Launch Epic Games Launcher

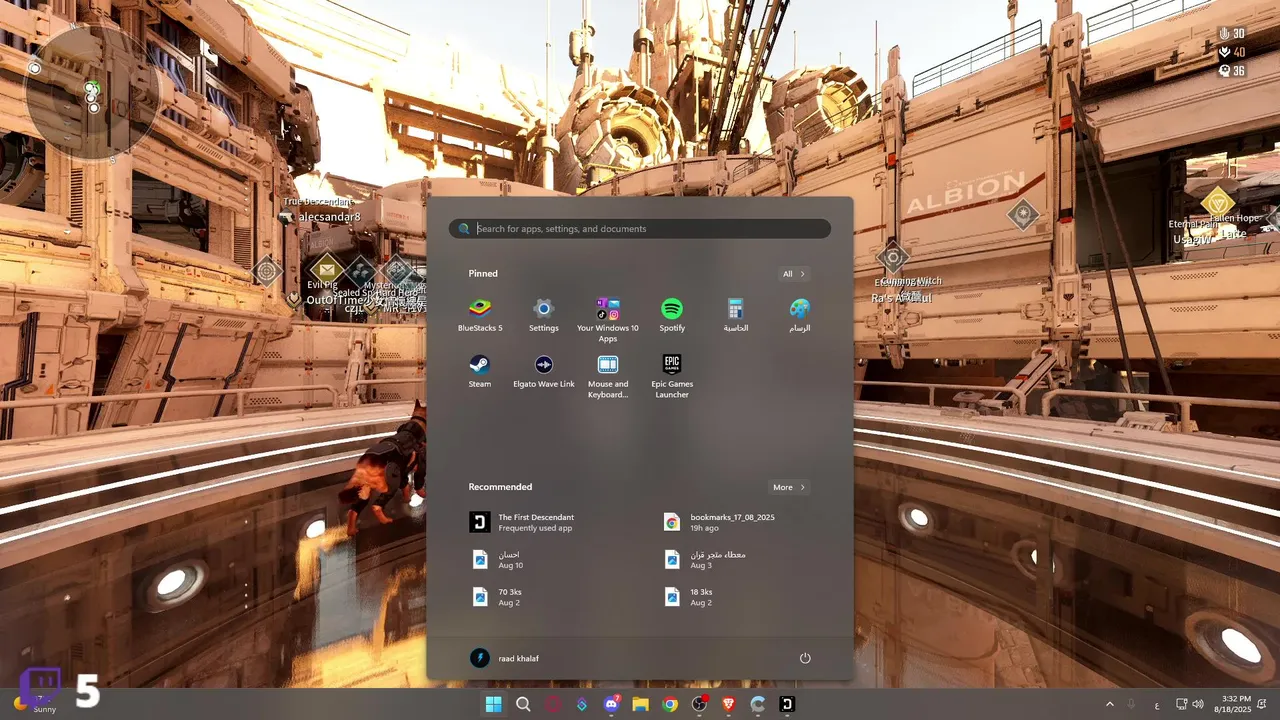coord(672,375)
